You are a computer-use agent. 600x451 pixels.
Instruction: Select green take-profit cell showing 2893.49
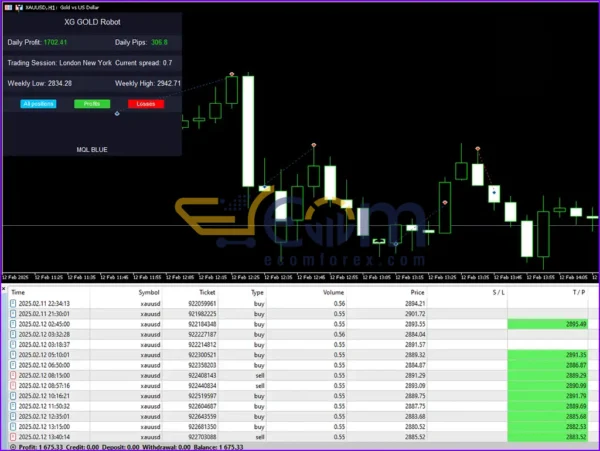point(552,324)
